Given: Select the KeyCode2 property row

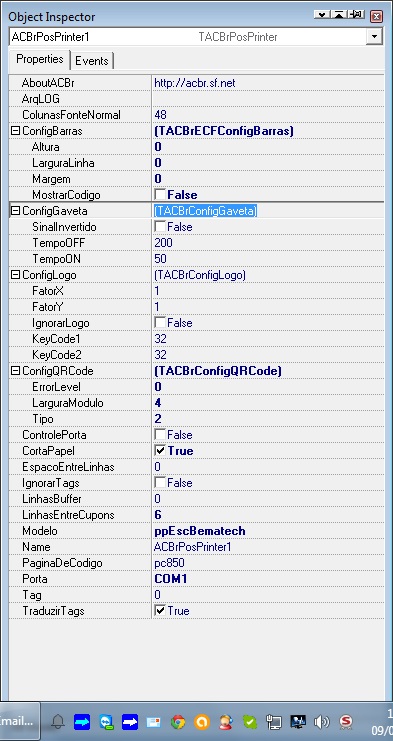Looking at the screenshot, I should tap(196, 355).
